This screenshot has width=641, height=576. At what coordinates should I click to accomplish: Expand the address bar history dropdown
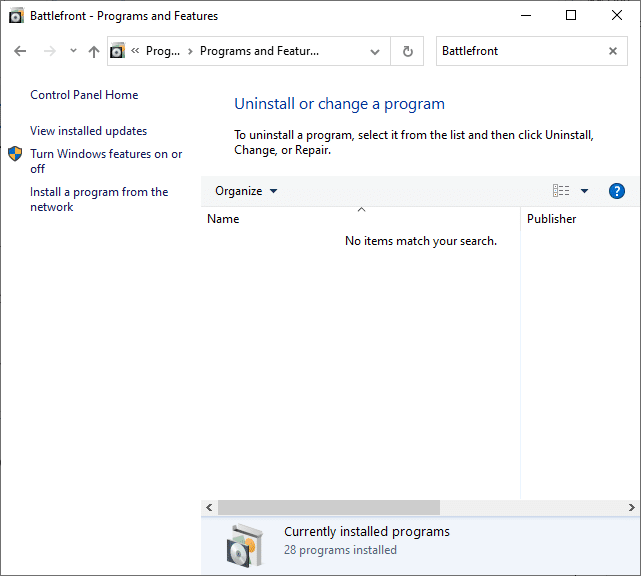point(375,51)
